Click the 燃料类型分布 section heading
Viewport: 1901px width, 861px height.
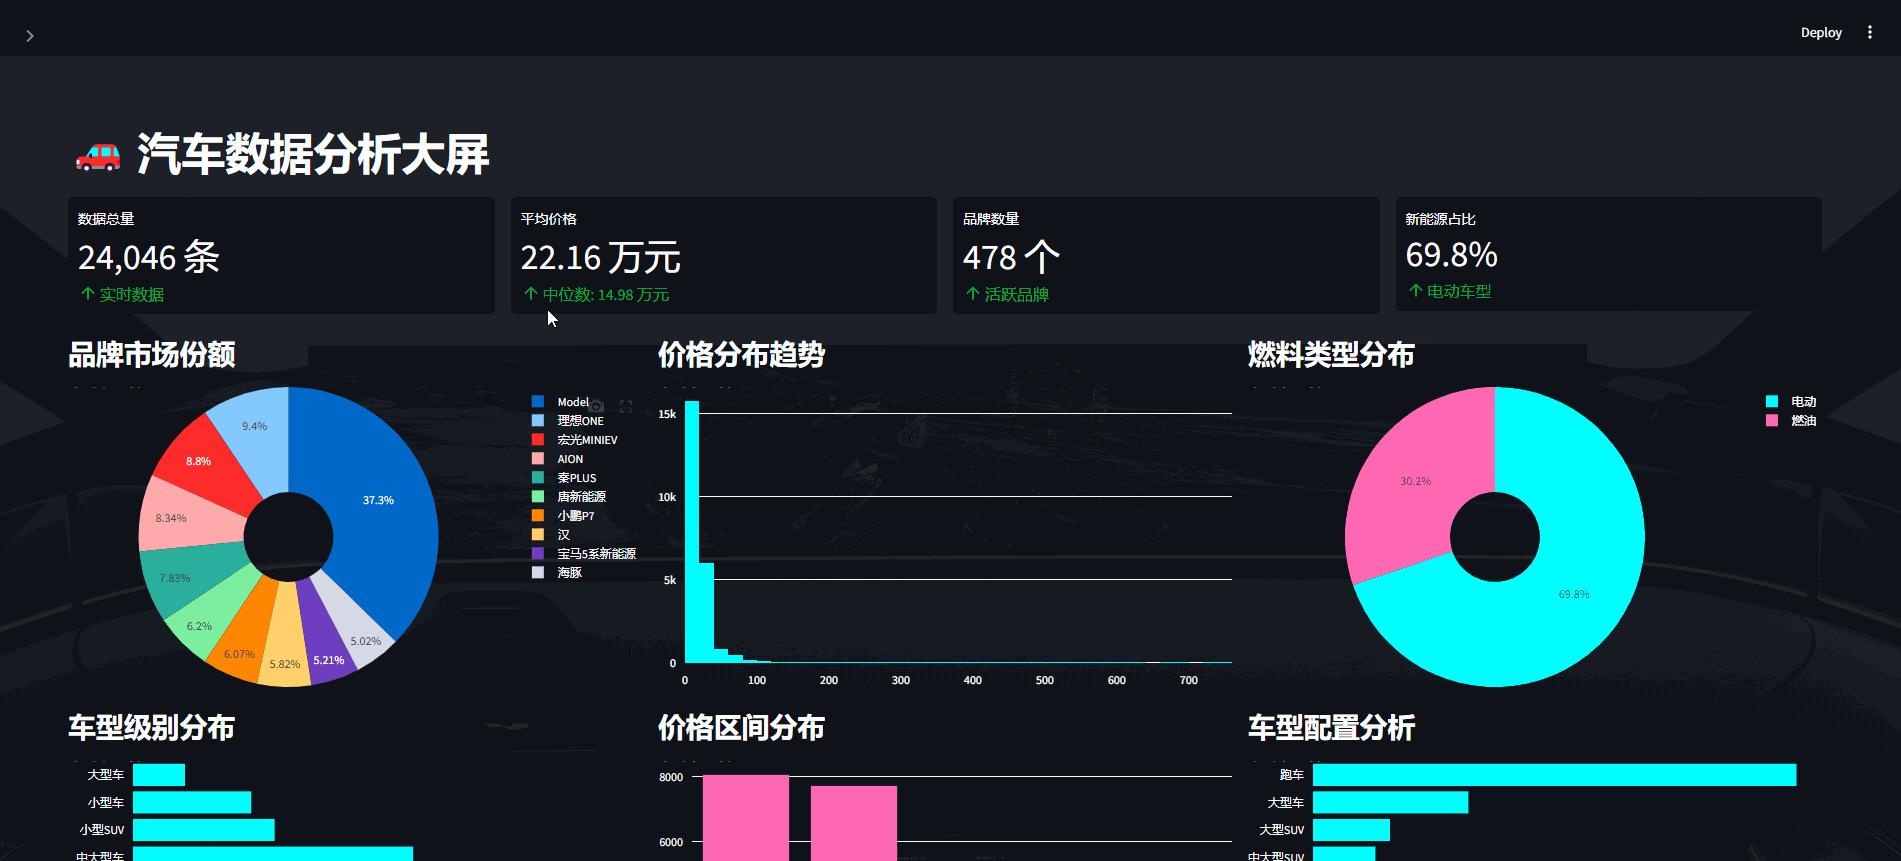click(1331, 355)
